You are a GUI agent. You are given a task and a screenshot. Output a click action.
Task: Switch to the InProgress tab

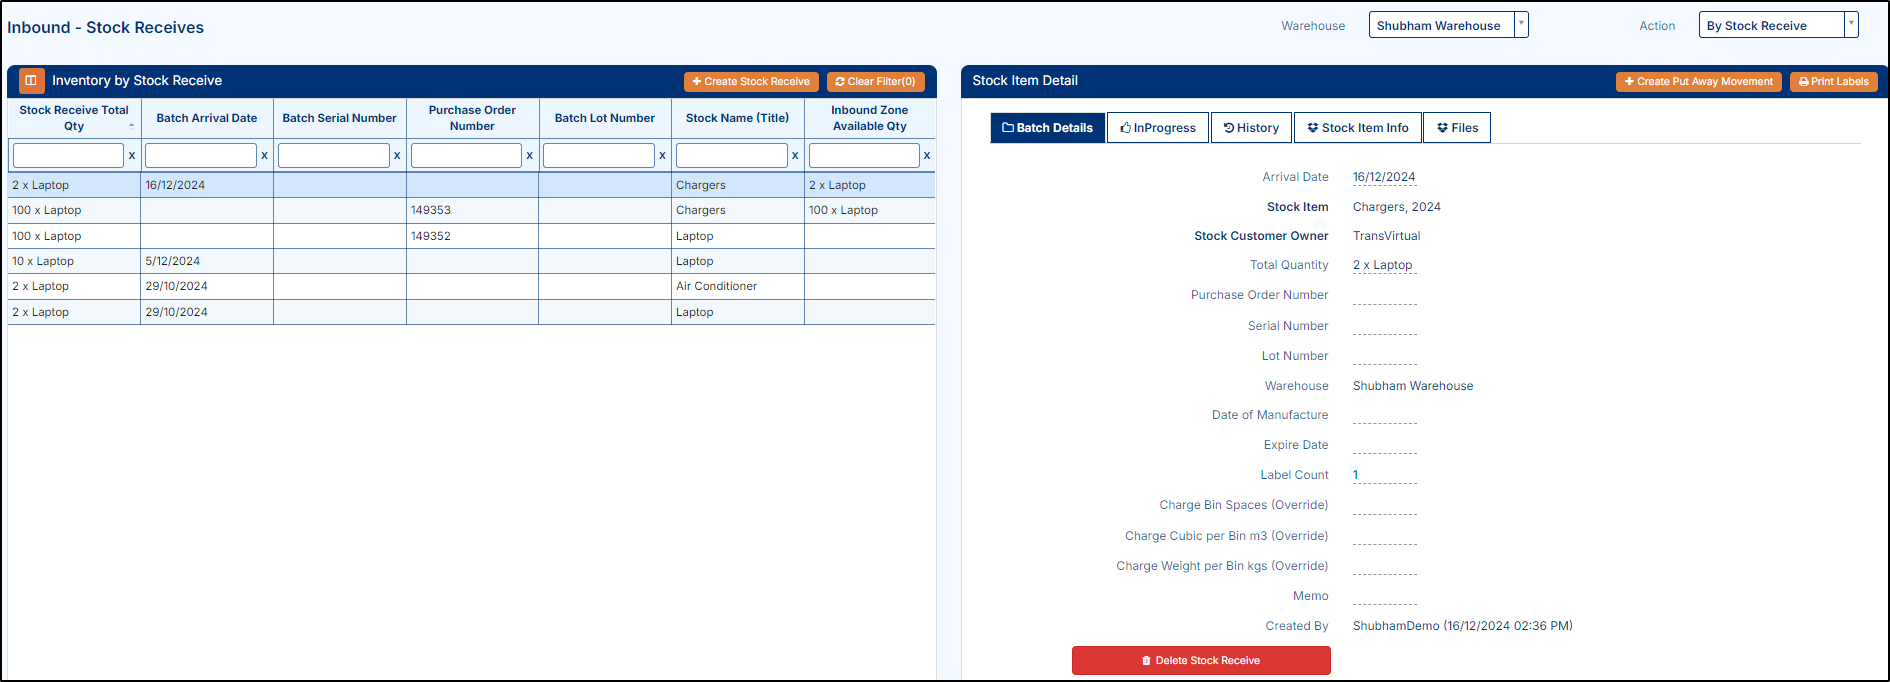pos(1158,128)
